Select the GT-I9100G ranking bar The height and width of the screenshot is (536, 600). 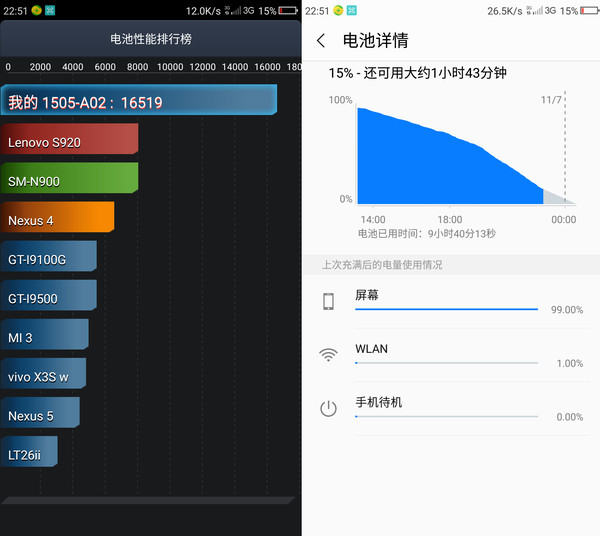(49, 256)
